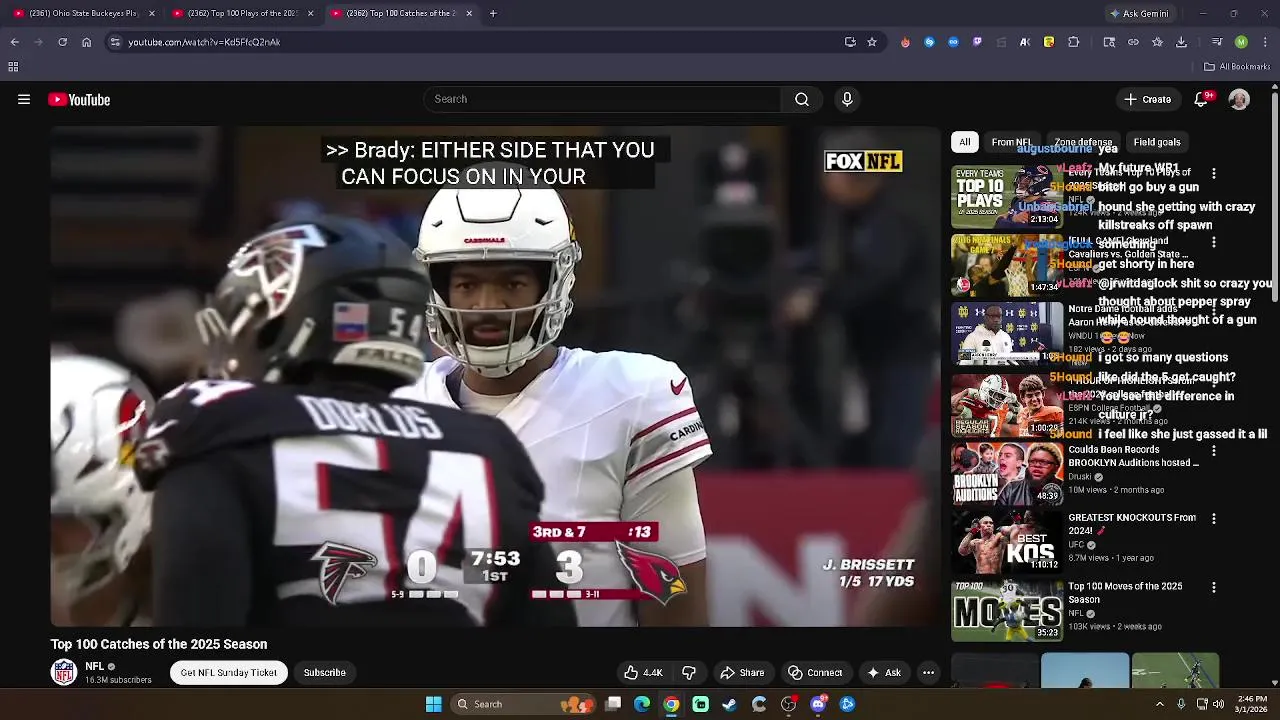Screen dimensions: 1280x720
Task: Click the YouTube search magnifier button
Action: click(802, 99)
